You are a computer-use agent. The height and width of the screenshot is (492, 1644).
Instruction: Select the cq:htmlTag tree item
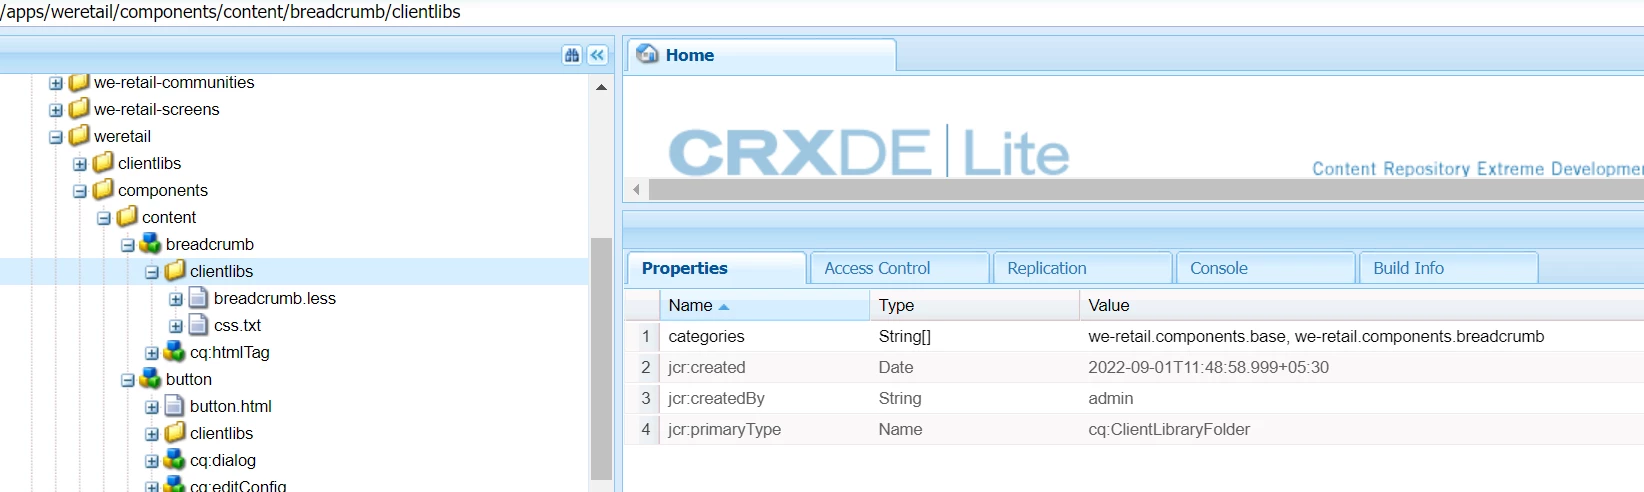pyautogui.click(x=229, y=352)
